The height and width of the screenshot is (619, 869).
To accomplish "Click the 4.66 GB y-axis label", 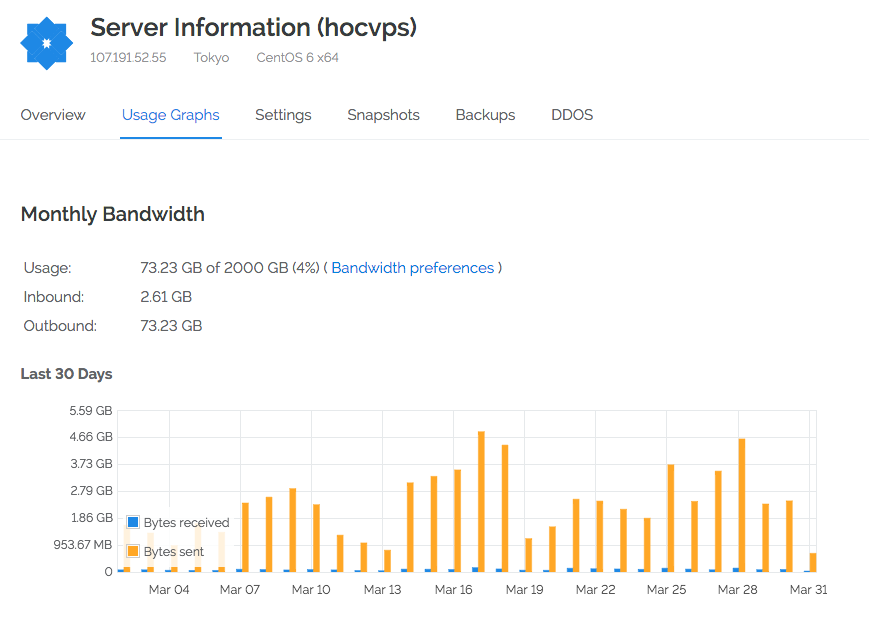I will click(x=91, y=437).
